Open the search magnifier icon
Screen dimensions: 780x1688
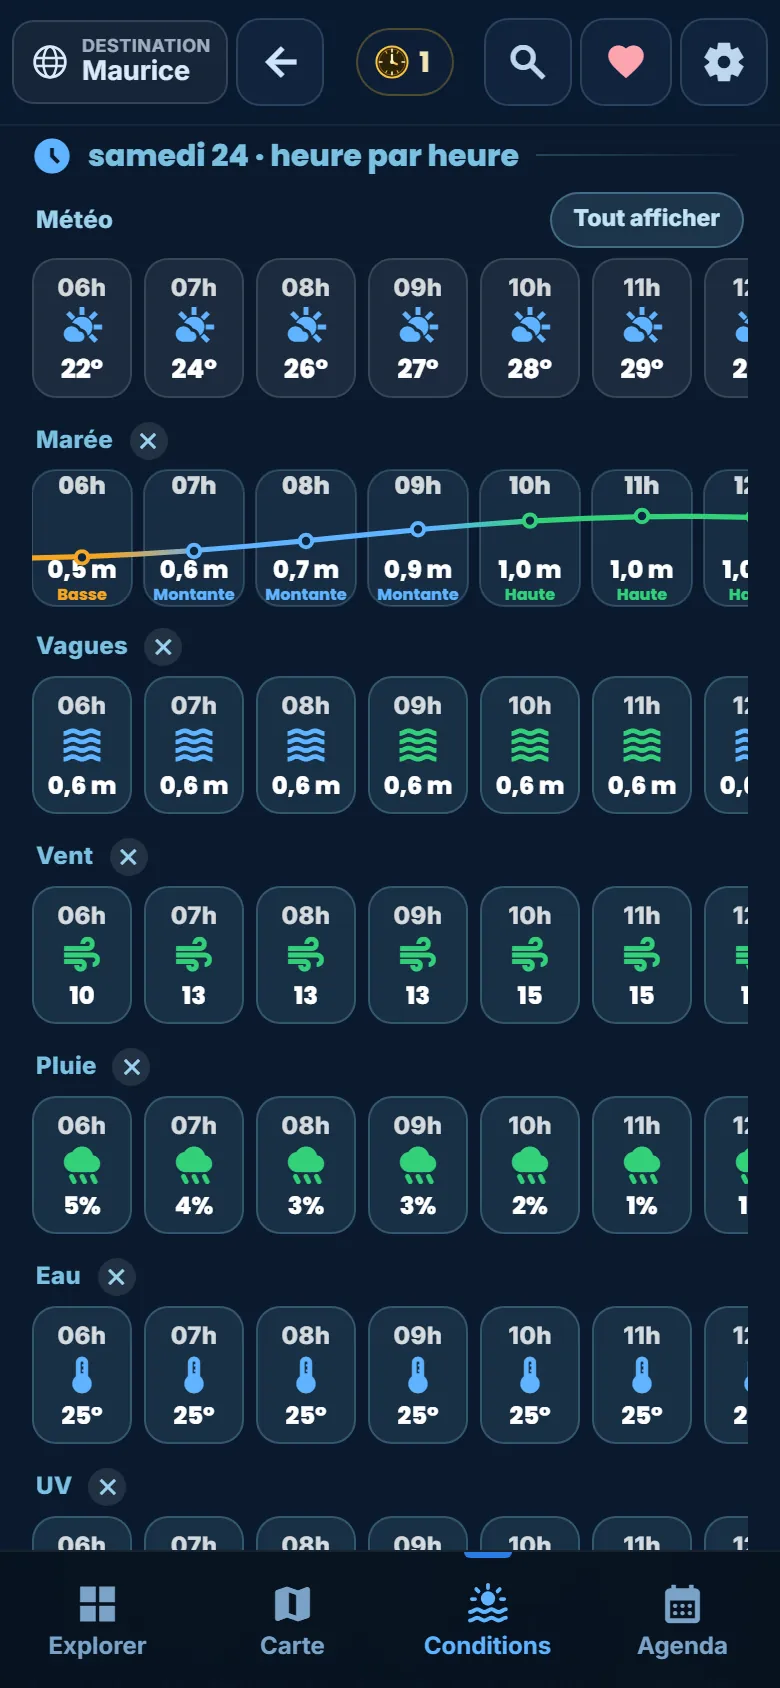(528, 62)
